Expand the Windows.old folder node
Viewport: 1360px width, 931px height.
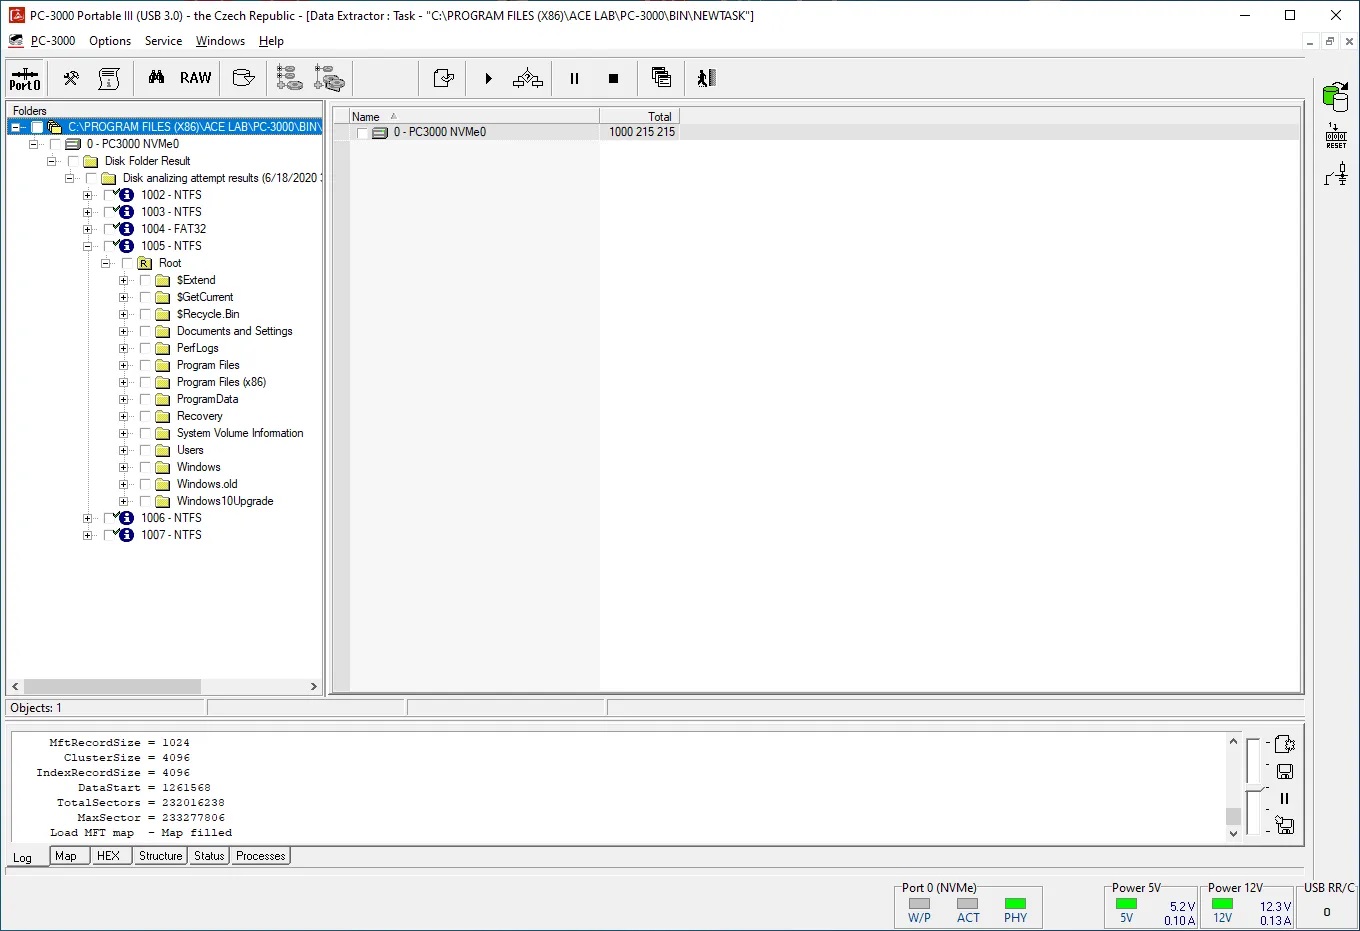click(124, 485)
